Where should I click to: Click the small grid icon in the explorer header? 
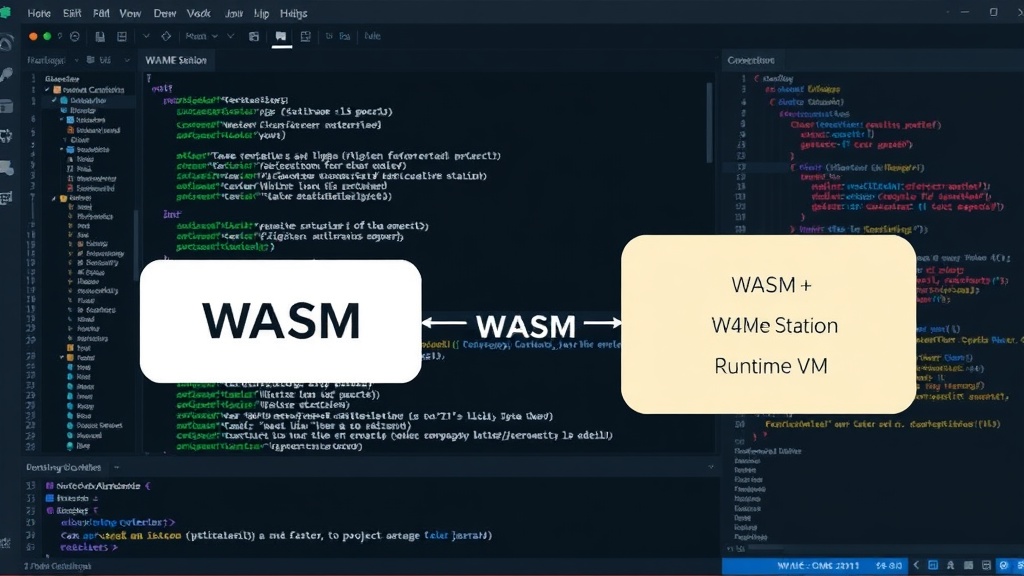91,60
